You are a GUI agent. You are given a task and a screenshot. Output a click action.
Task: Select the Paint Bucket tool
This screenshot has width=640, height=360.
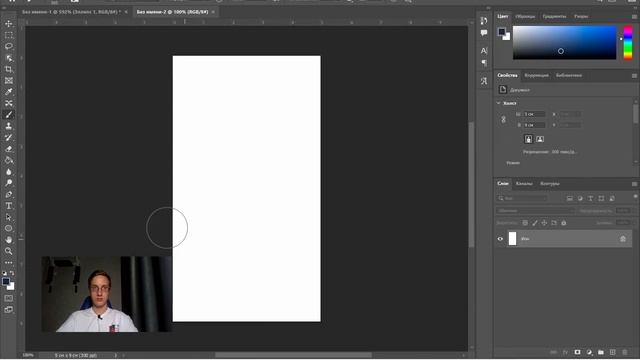coord(9,160)
